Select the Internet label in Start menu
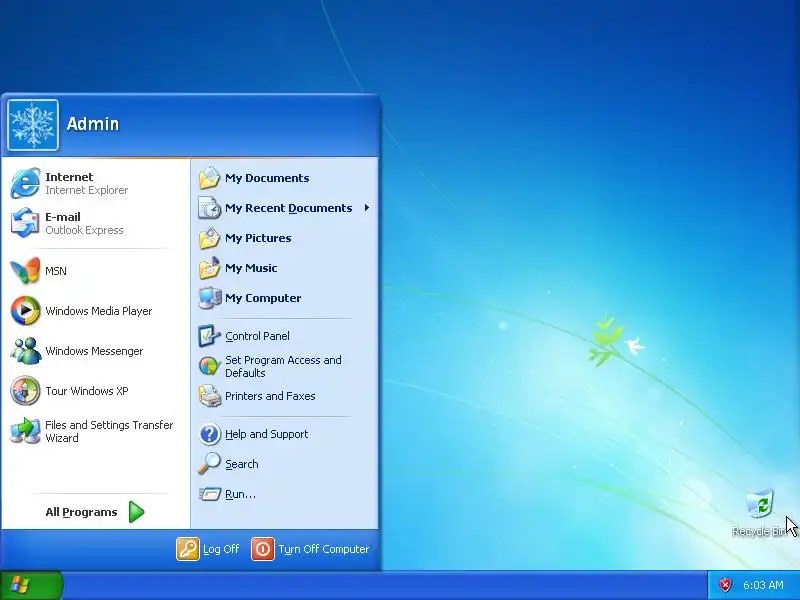 [69, 177]
